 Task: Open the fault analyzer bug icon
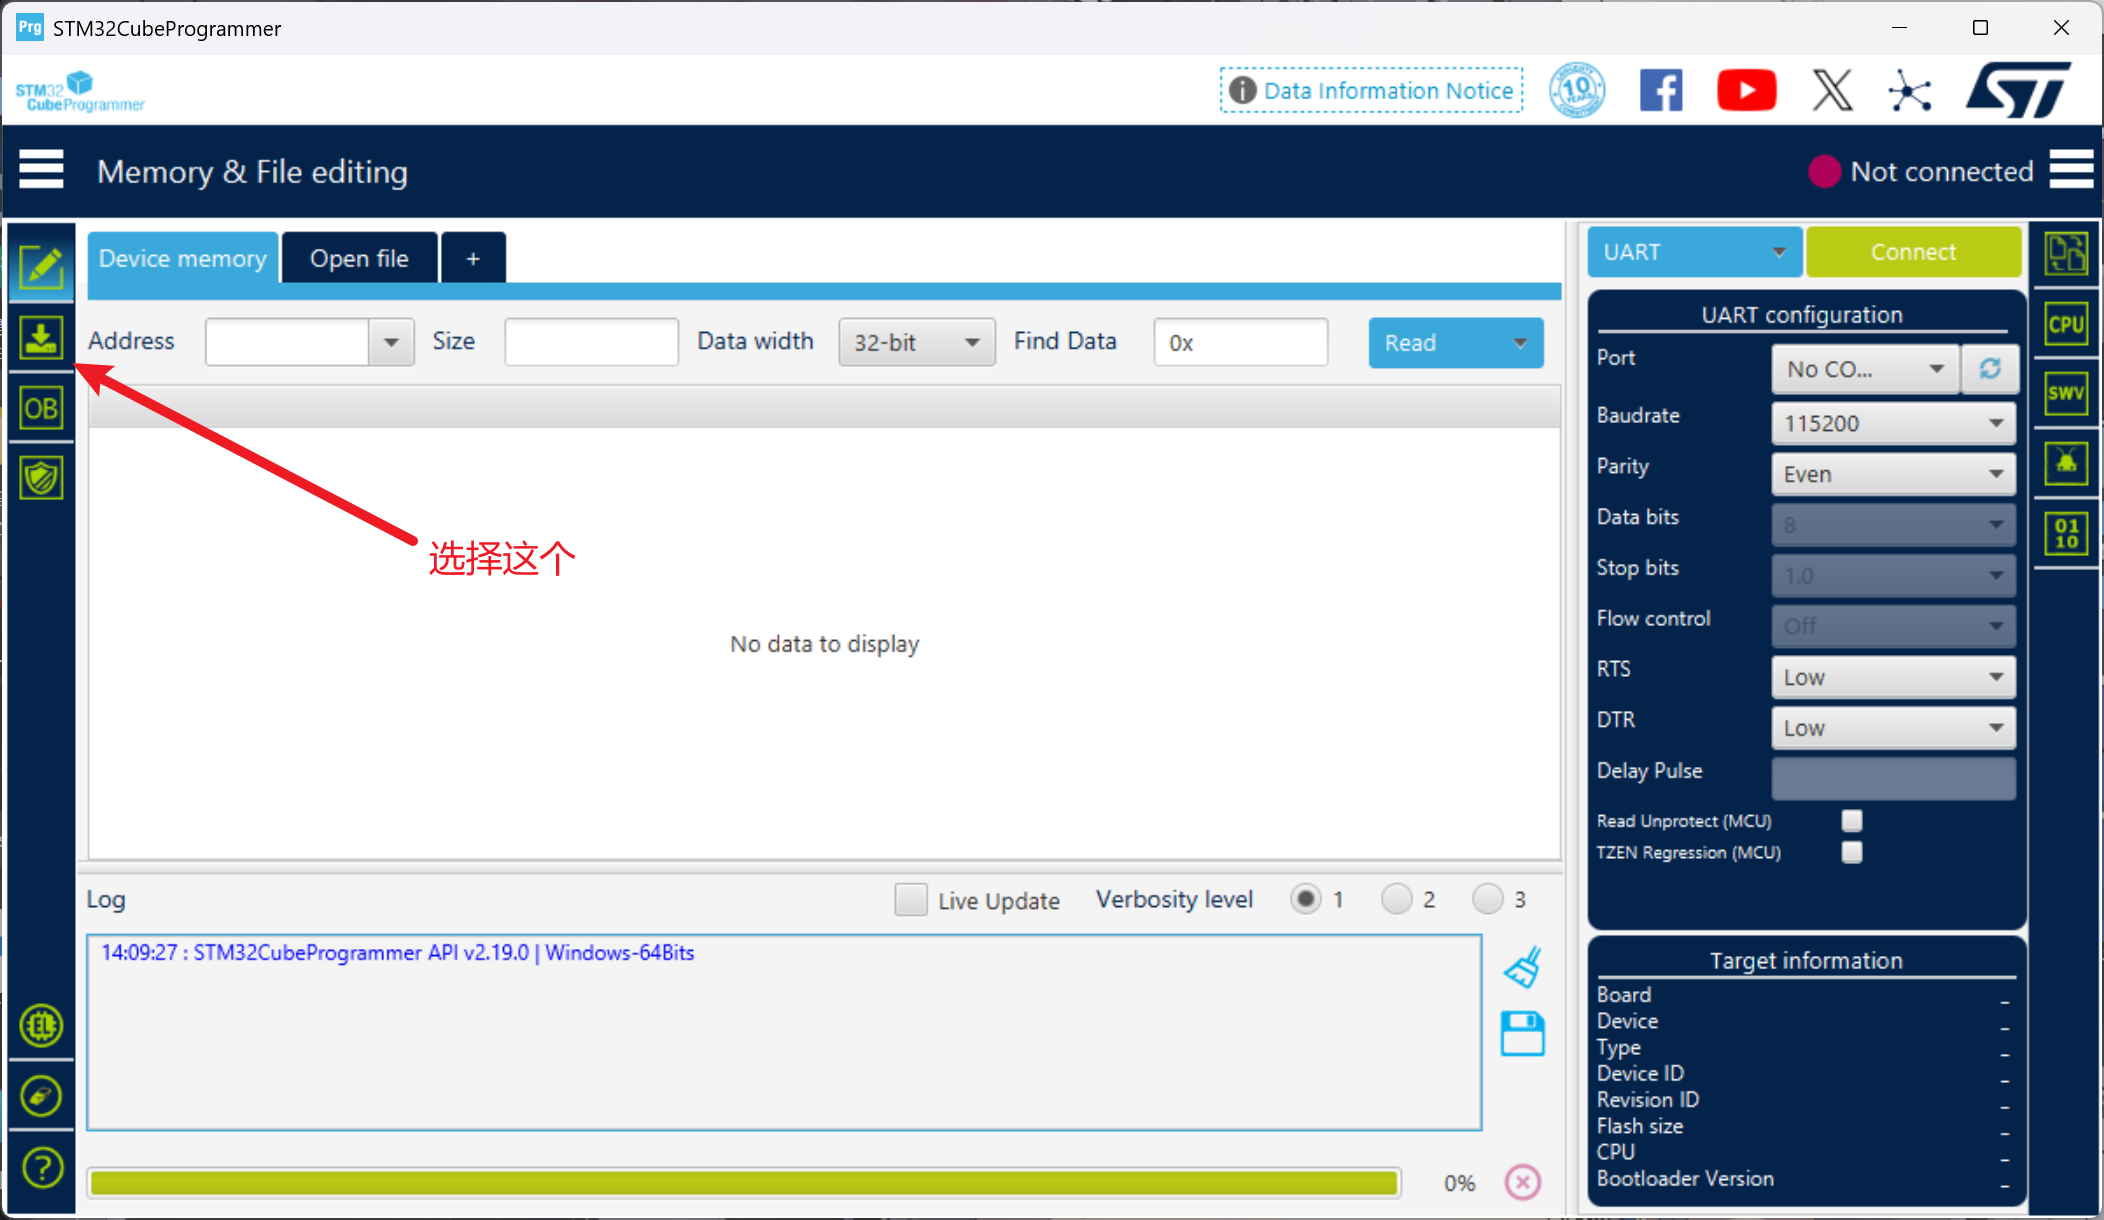pyautogui.click(x=2066, y=463)
